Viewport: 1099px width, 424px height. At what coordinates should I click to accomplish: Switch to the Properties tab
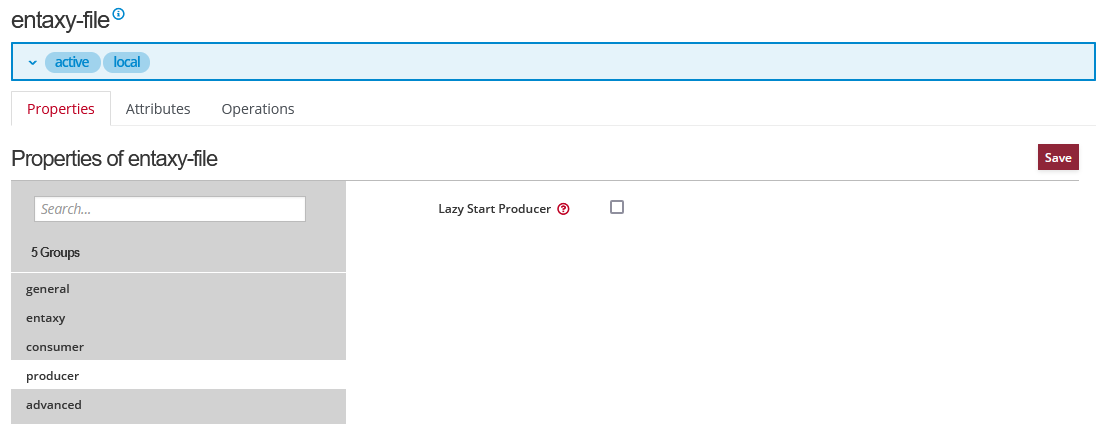(61, 109)
